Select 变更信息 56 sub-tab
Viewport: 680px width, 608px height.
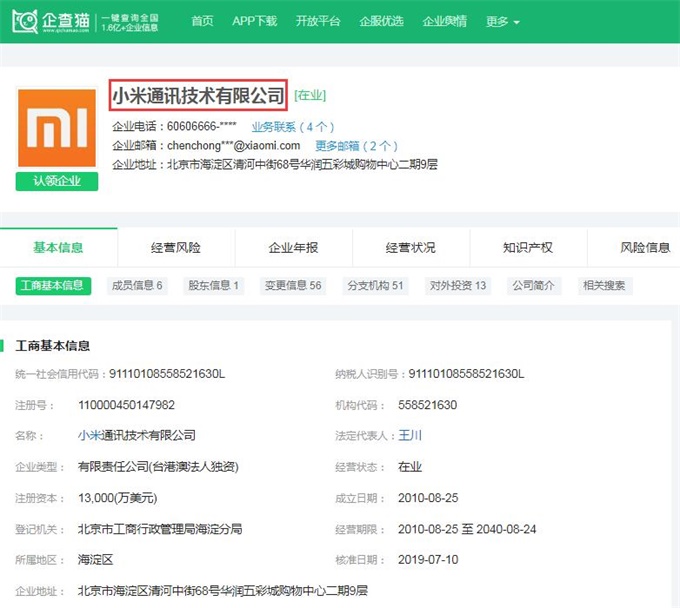point(293,286)
